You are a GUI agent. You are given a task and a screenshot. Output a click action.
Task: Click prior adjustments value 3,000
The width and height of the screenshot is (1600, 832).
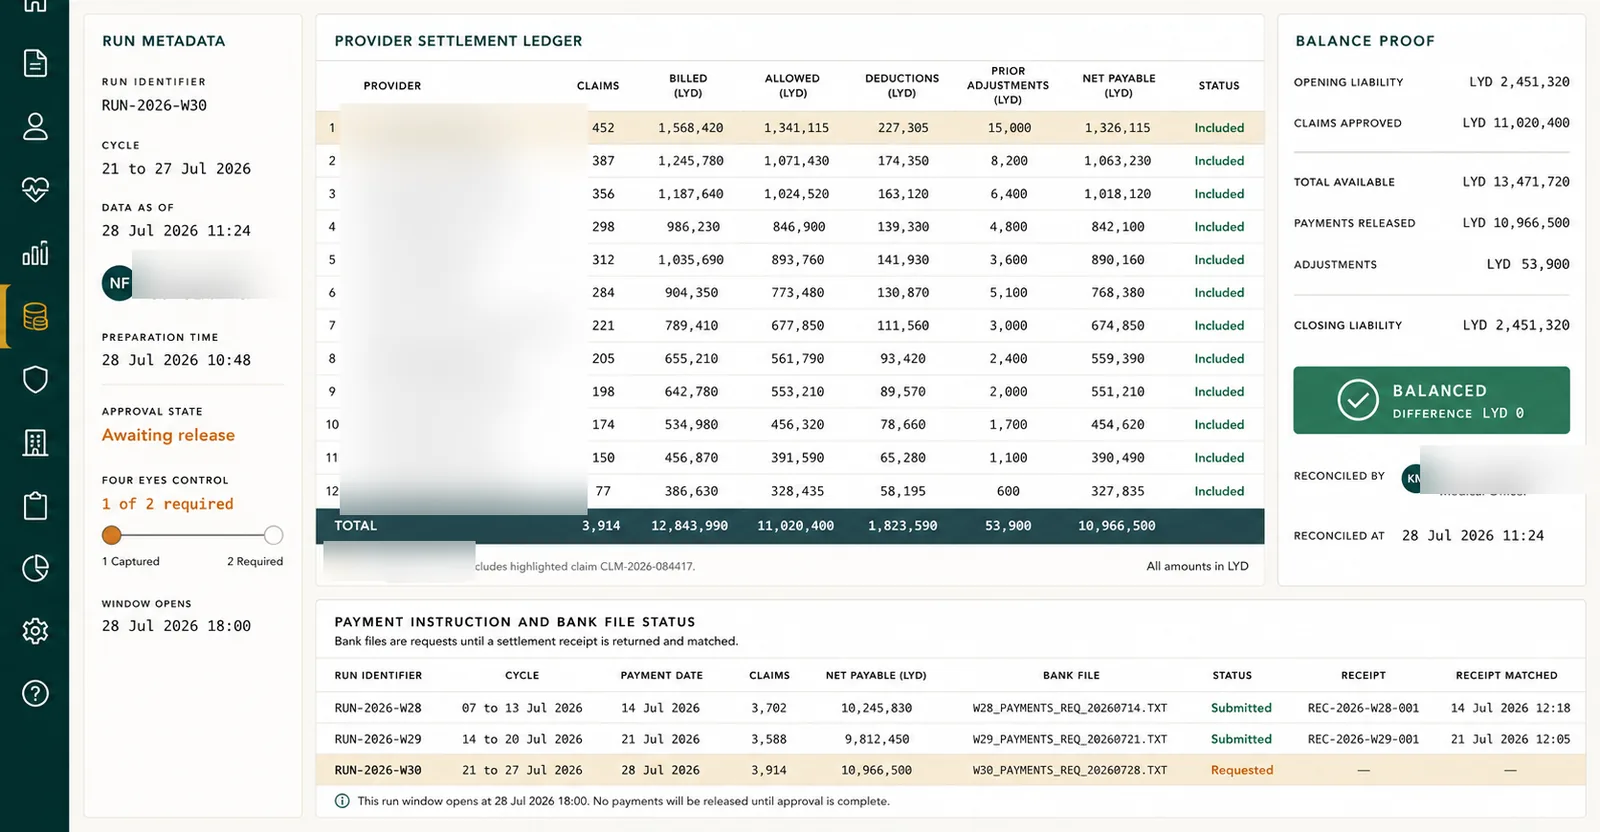click(x=1008, y=326)
